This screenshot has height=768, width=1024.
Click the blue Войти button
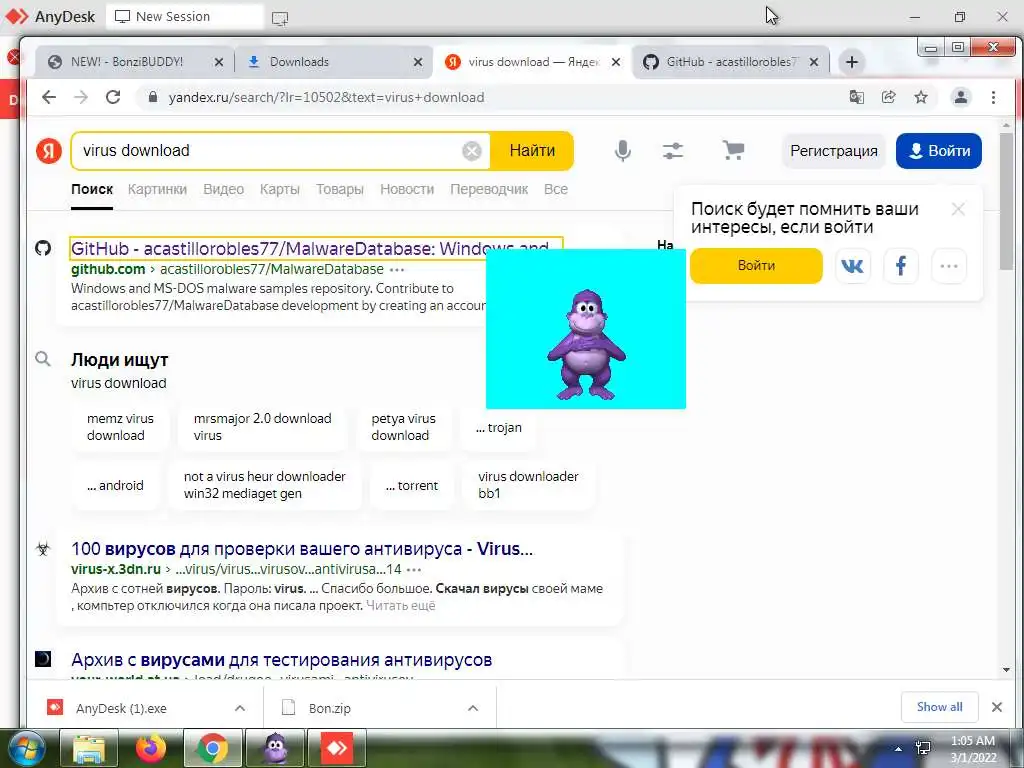point(938,151)
